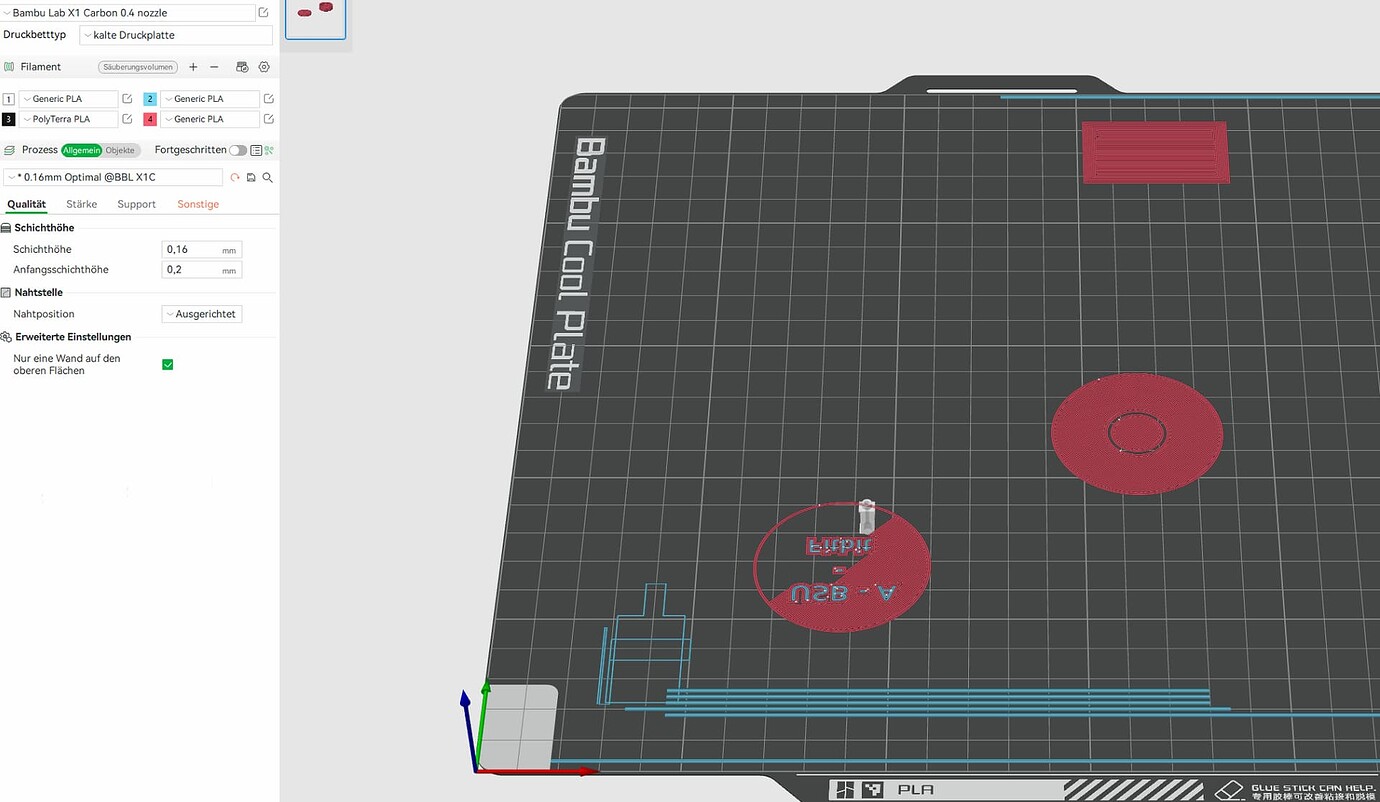Toggle the Fortgeschritten advanced mode switch
This screenshot has width=1380, height=802.
(x=238, y=150)
